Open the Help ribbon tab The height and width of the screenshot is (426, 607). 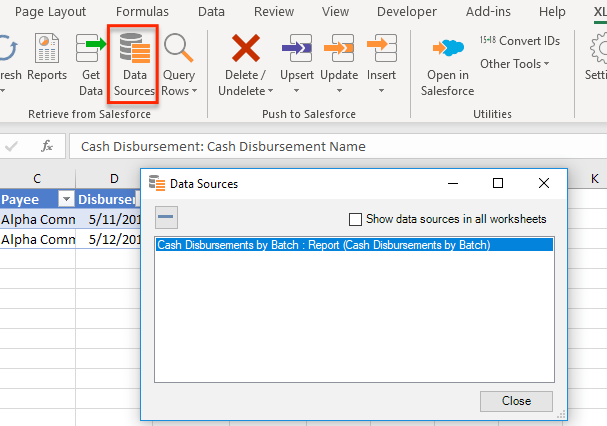pyautogui.click(x=552, y=12)
